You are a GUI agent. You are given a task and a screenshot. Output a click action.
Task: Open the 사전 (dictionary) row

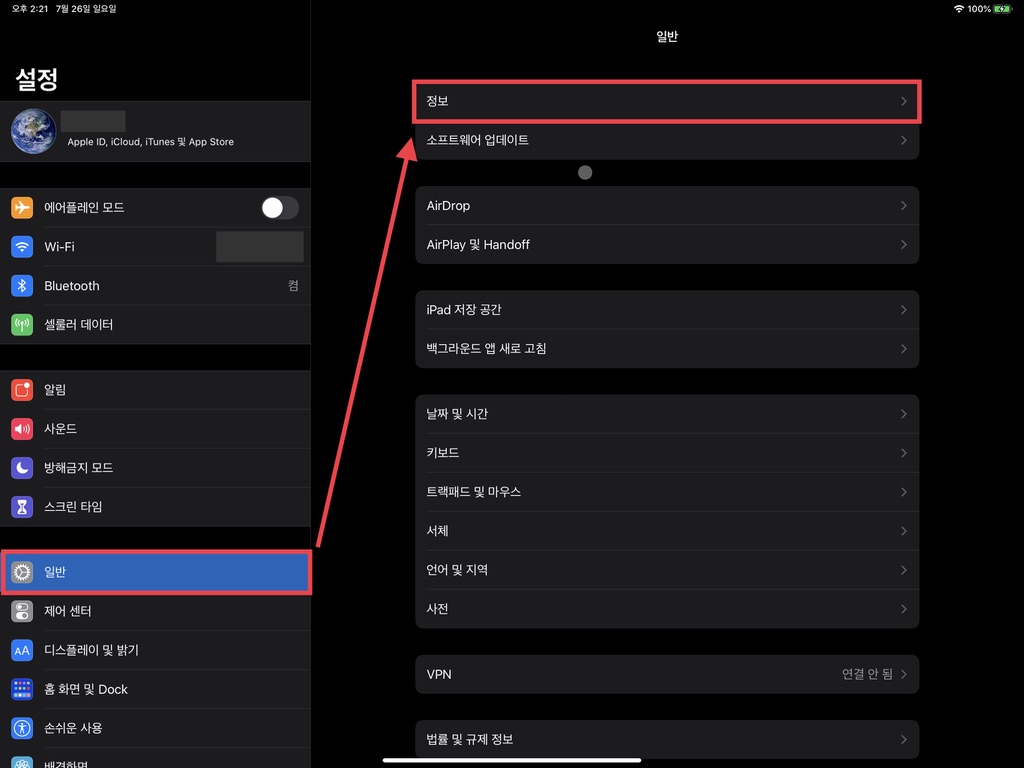coord(667,609)
